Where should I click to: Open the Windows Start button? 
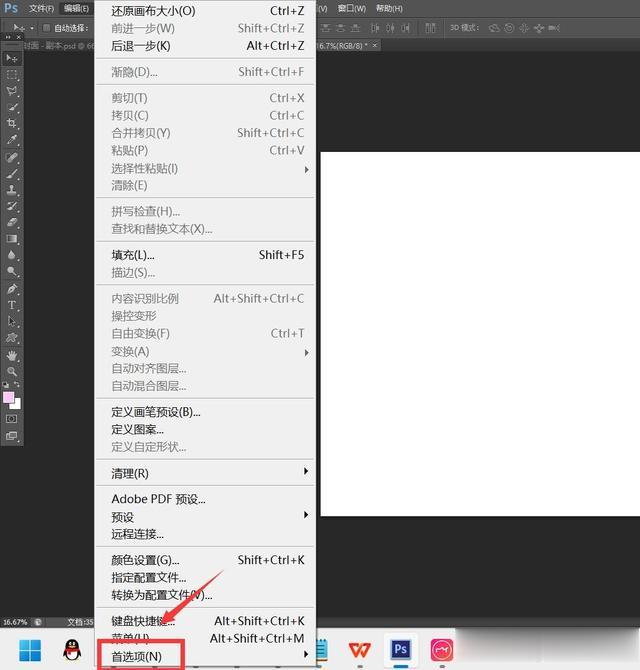coord(30,650)
